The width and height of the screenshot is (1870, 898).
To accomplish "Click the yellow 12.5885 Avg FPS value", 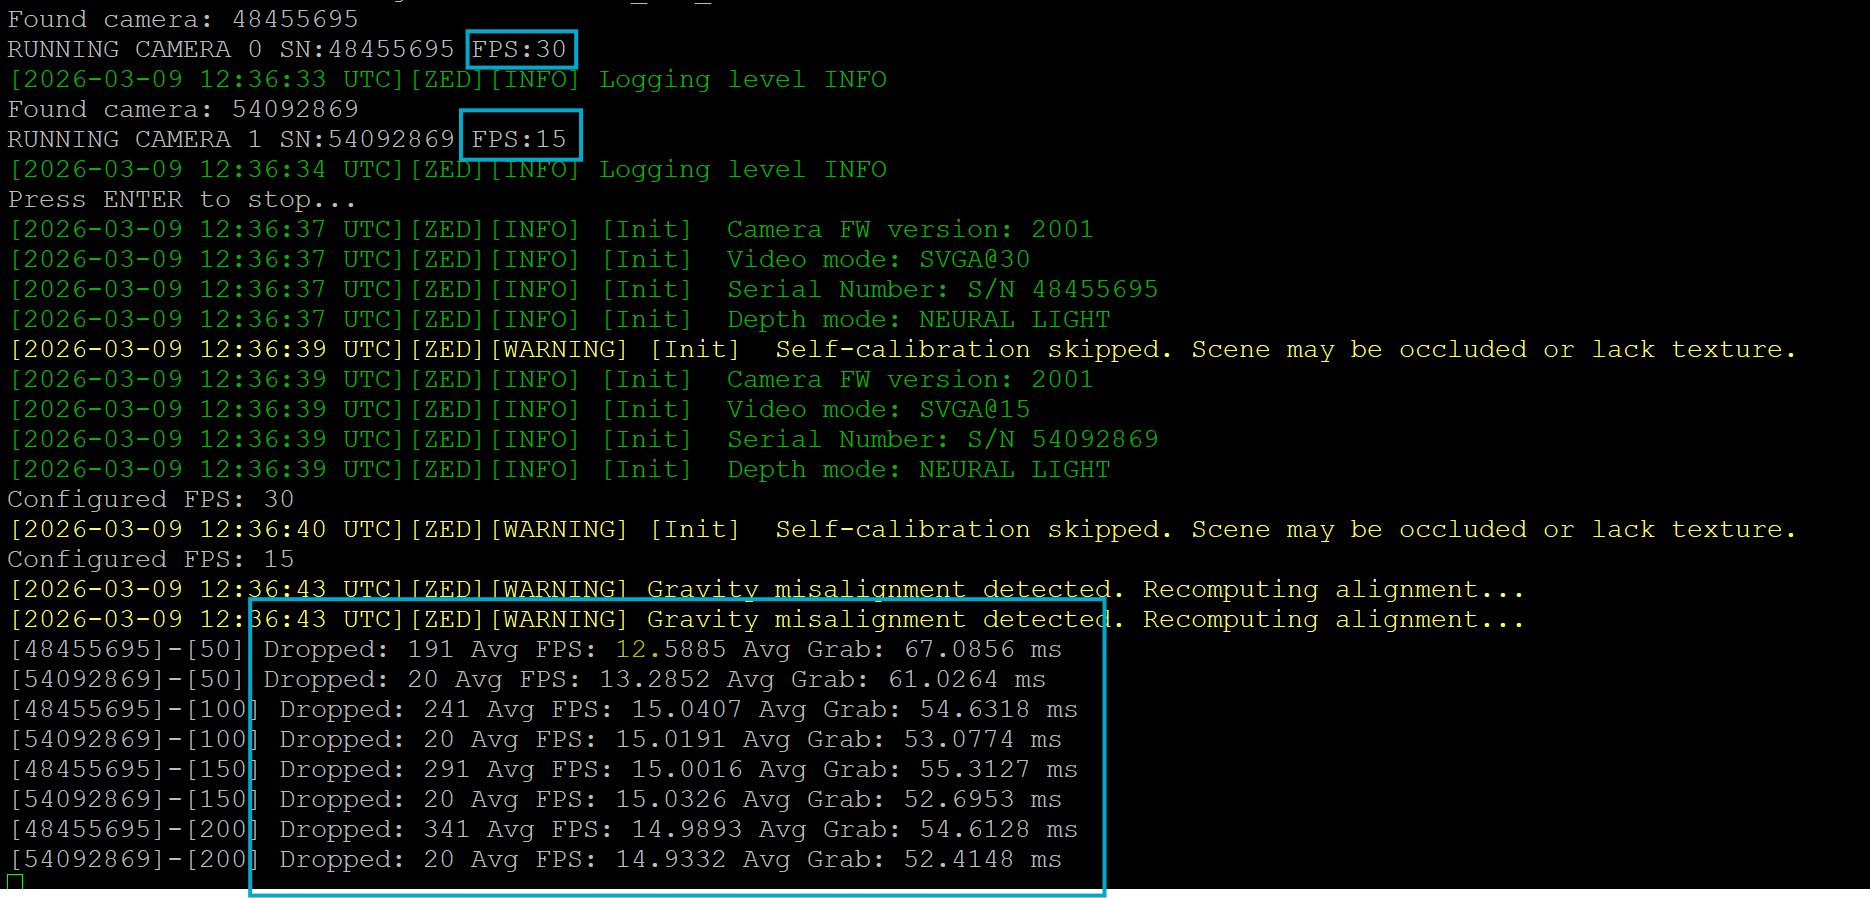I will pos(670,649).
